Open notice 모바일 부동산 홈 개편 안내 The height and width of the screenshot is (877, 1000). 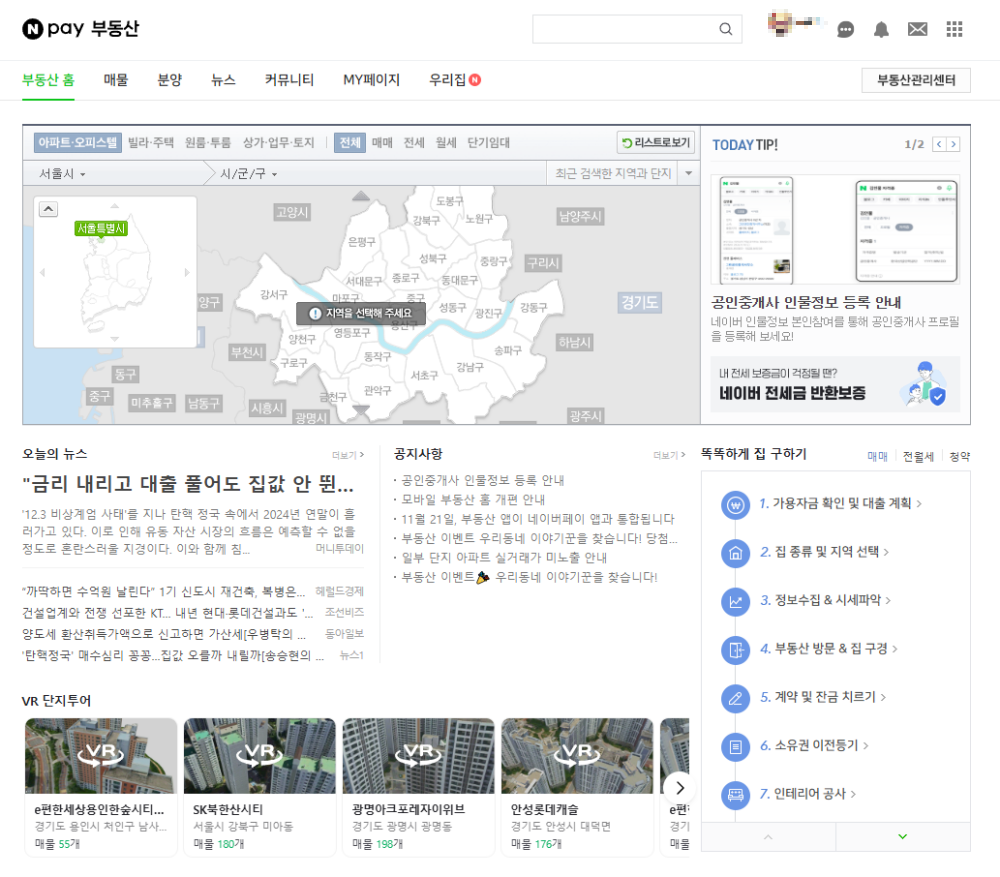(473, 499)
